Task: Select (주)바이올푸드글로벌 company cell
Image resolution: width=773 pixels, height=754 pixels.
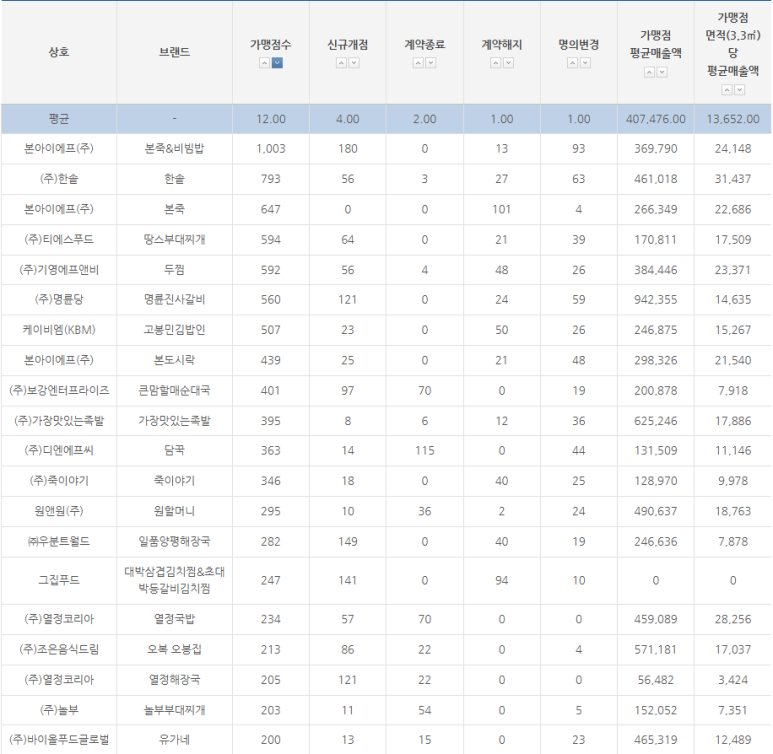Action: point(59,740)
